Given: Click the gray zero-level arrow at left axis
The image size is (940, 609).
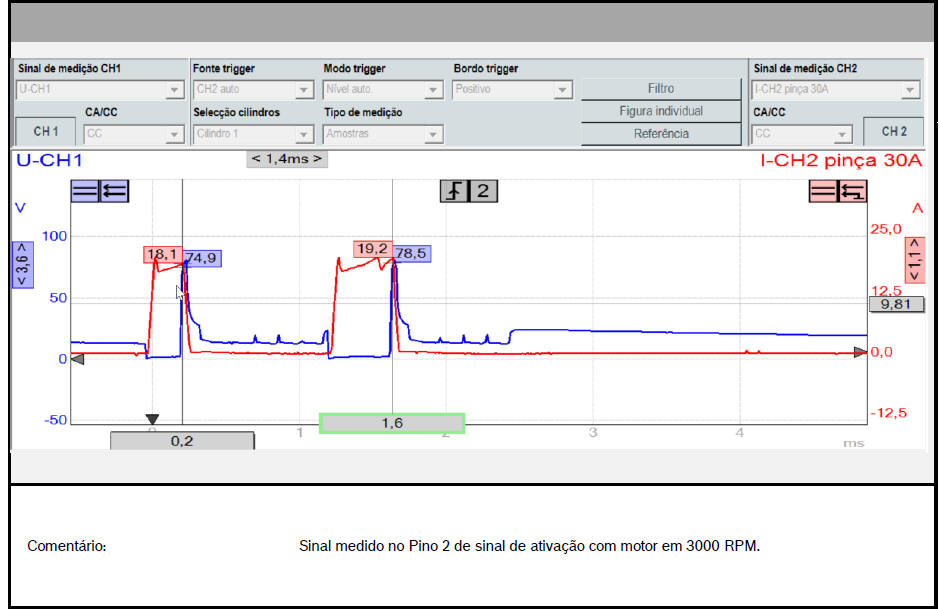Looking at the screenshot, I should pos(77,360).
